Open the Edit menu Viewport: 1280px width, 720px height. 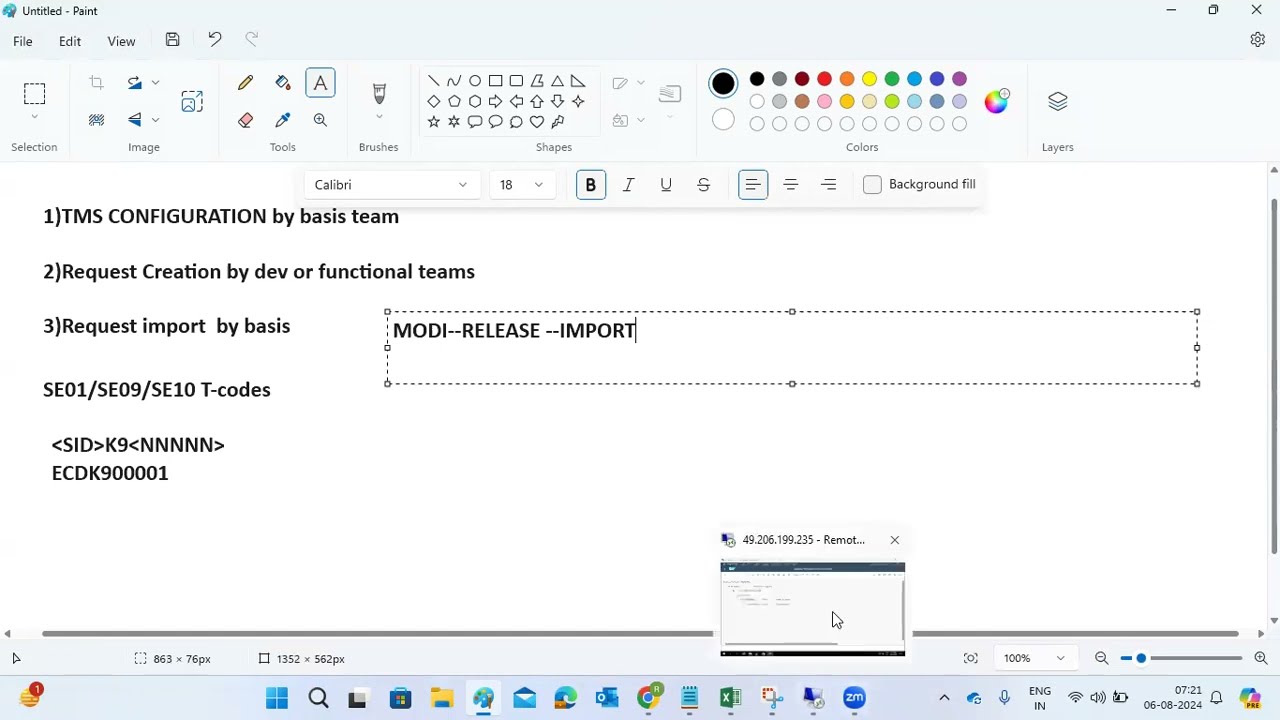(x=70, y=41)
